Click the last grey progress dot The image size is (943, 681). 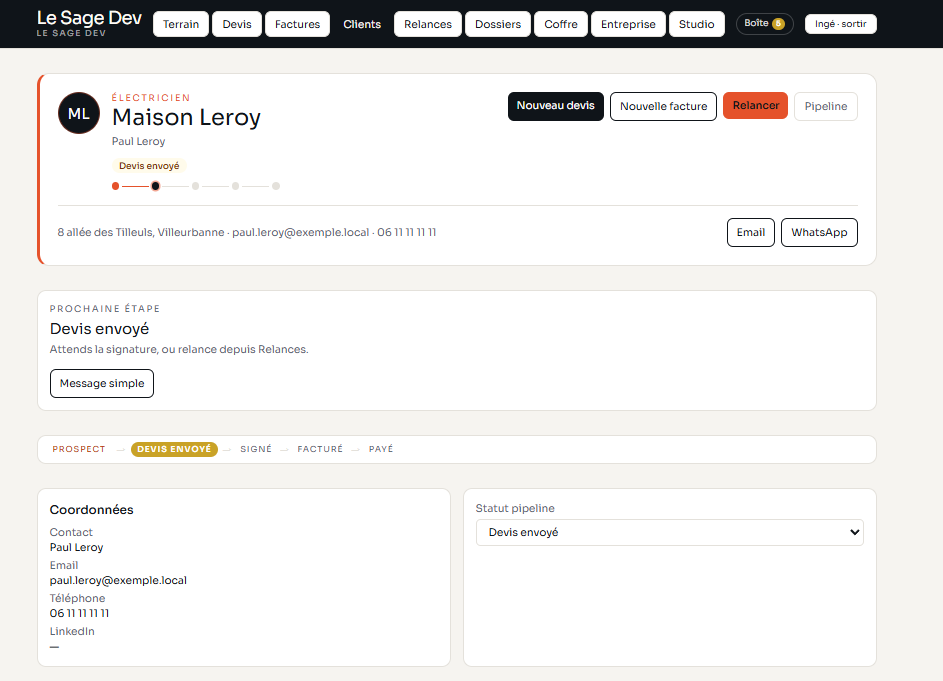point(275,186)
